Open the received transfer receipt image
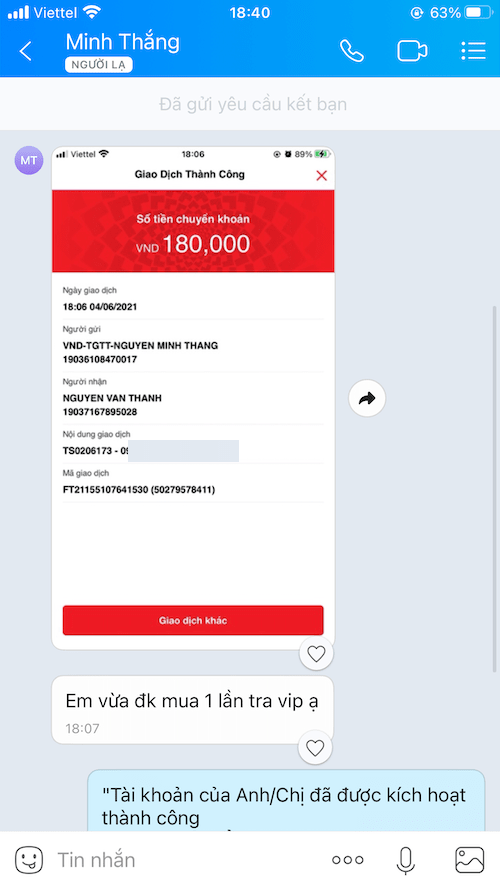 193,398
